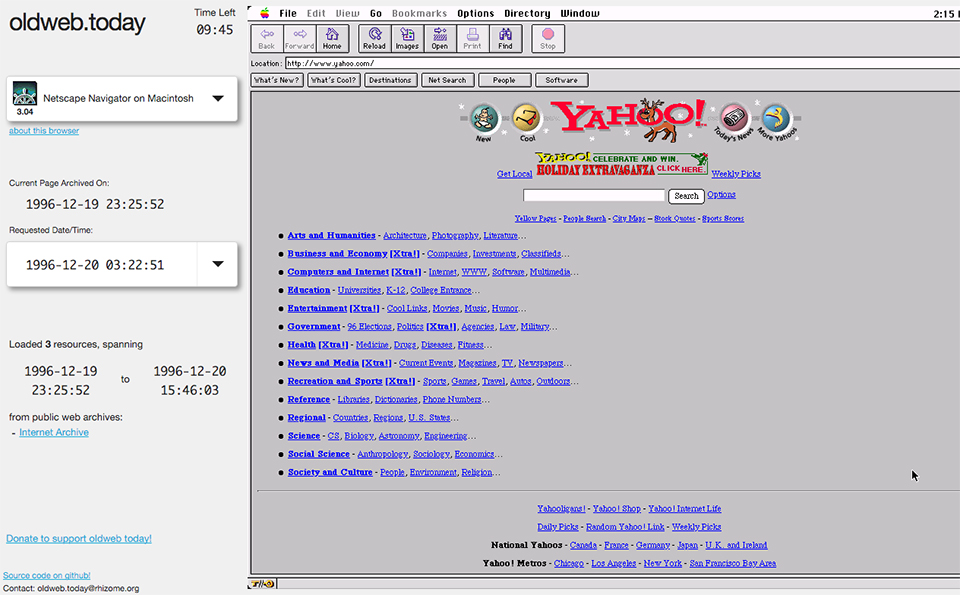Click the Home toolbar icon
960x595 pixels.
pyautogui.click(x=332, y=38)
